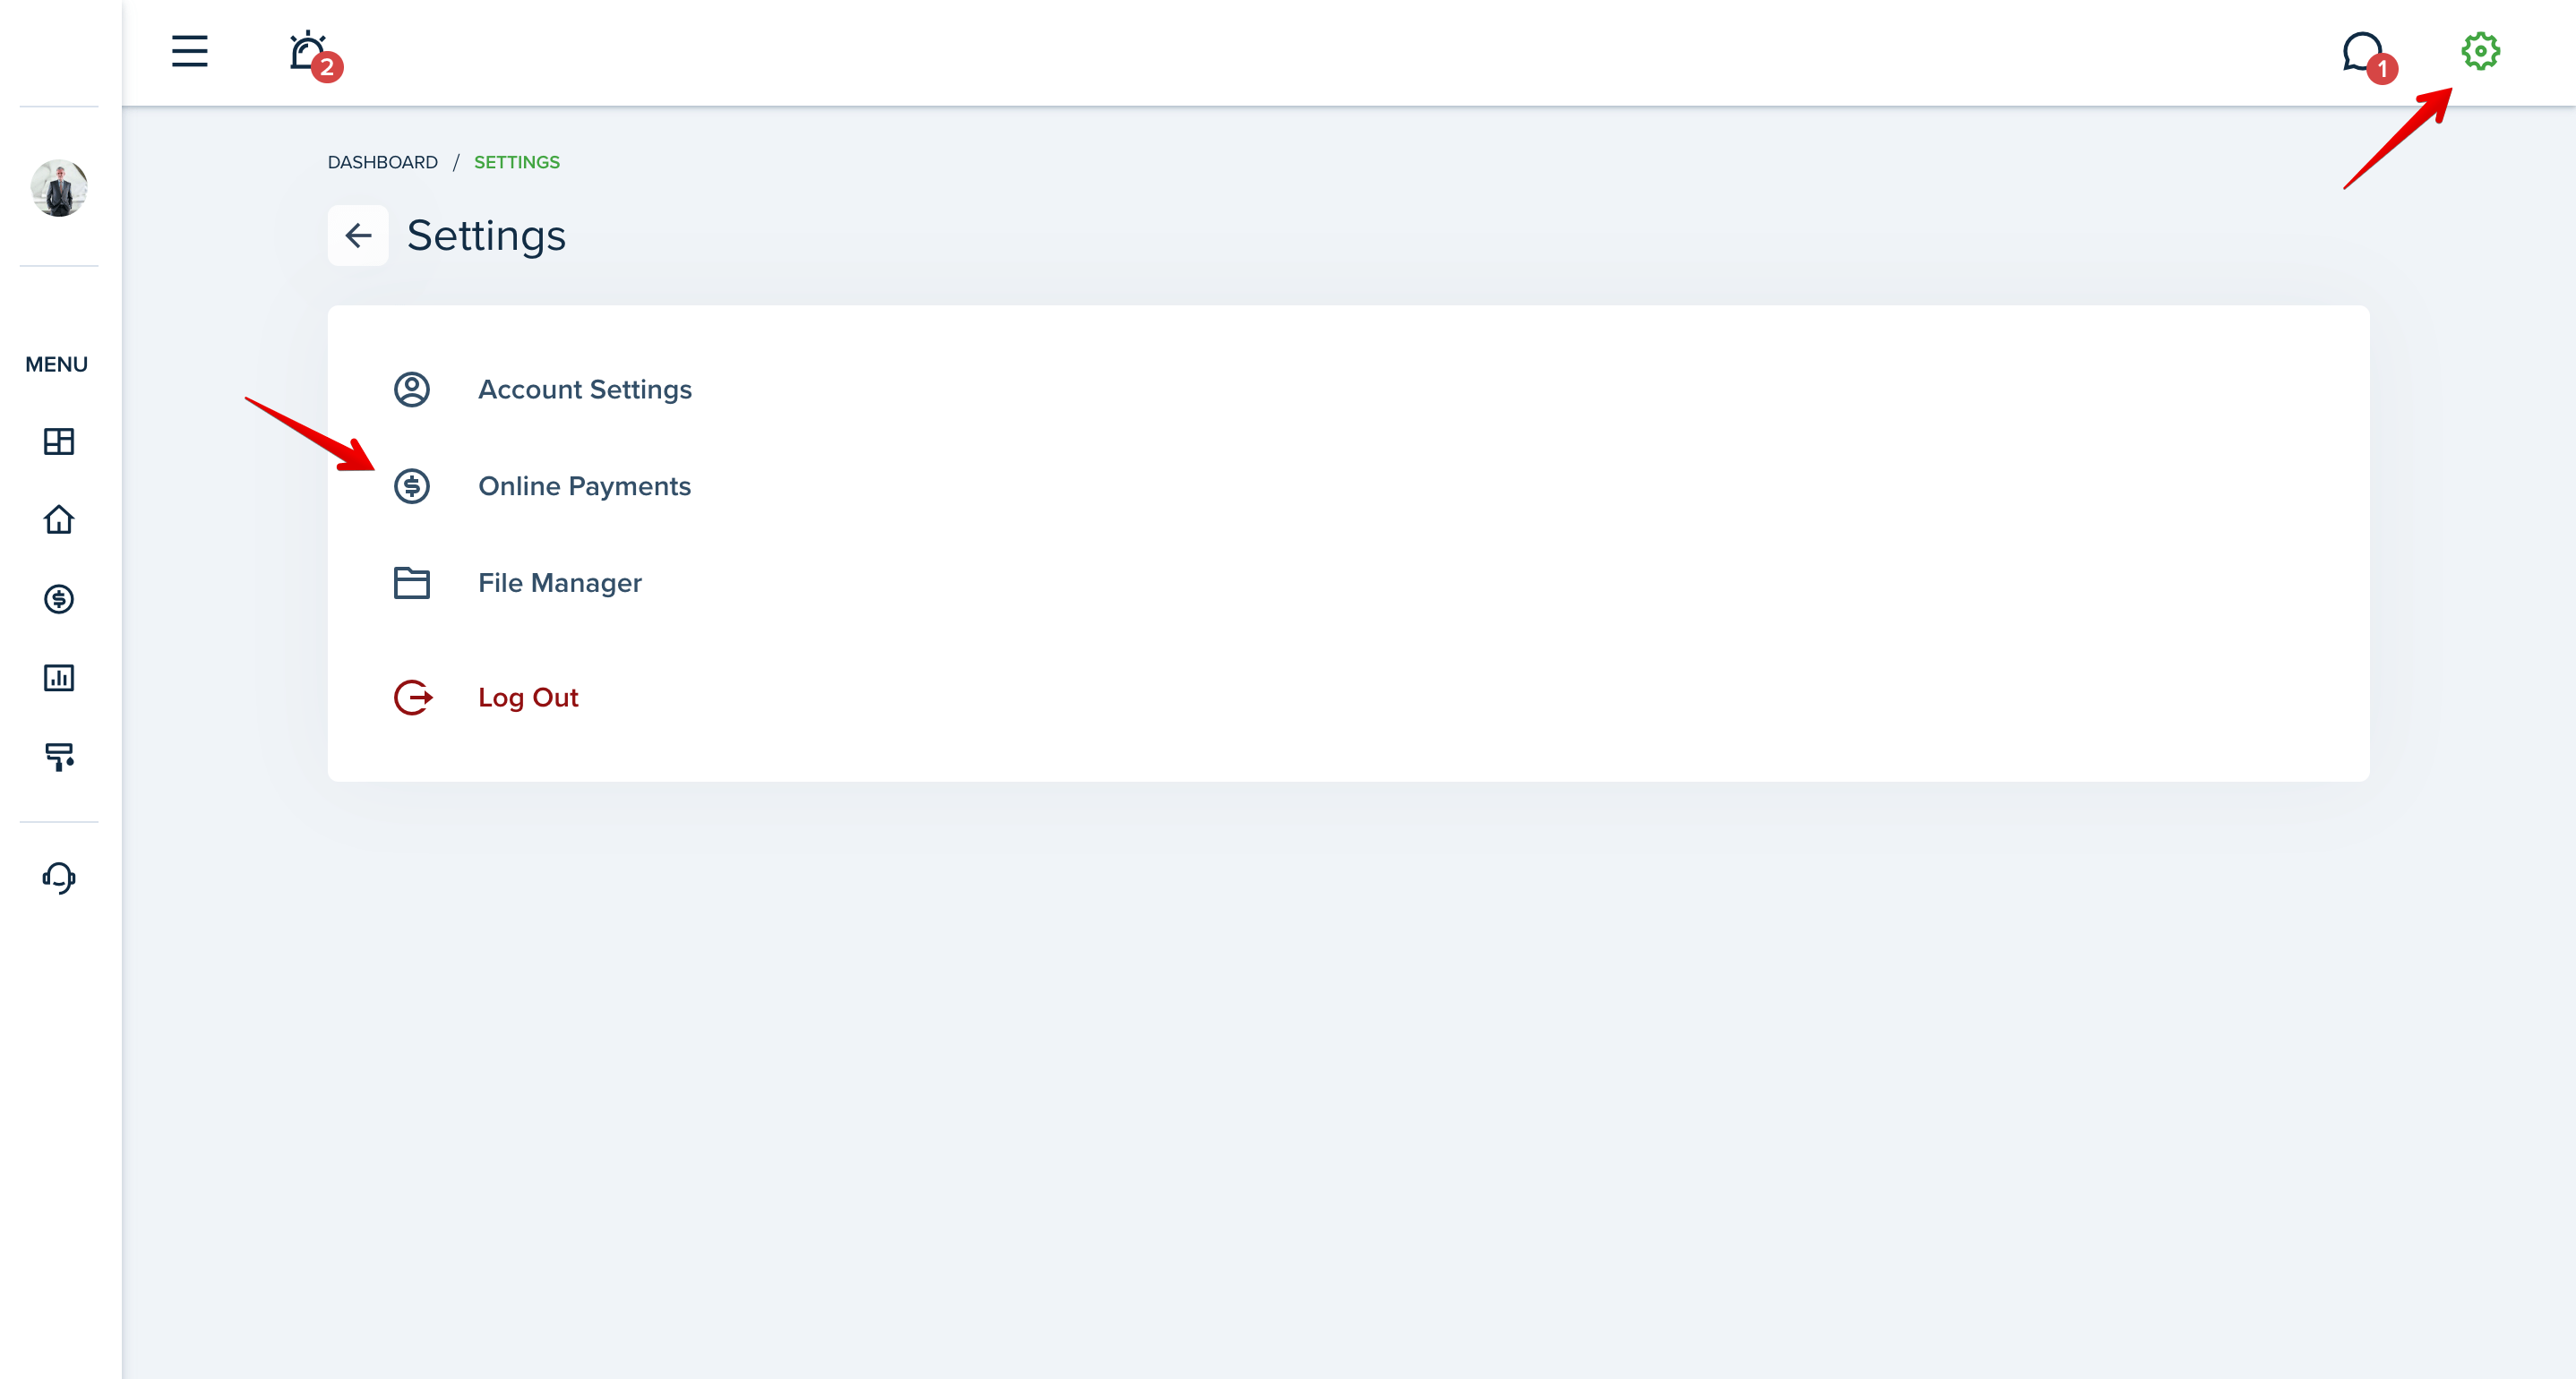Viewport: 2576px width, 1379px height.
Task: Open the reports chart icon in sidebar
Action: (x=59, y=678)
